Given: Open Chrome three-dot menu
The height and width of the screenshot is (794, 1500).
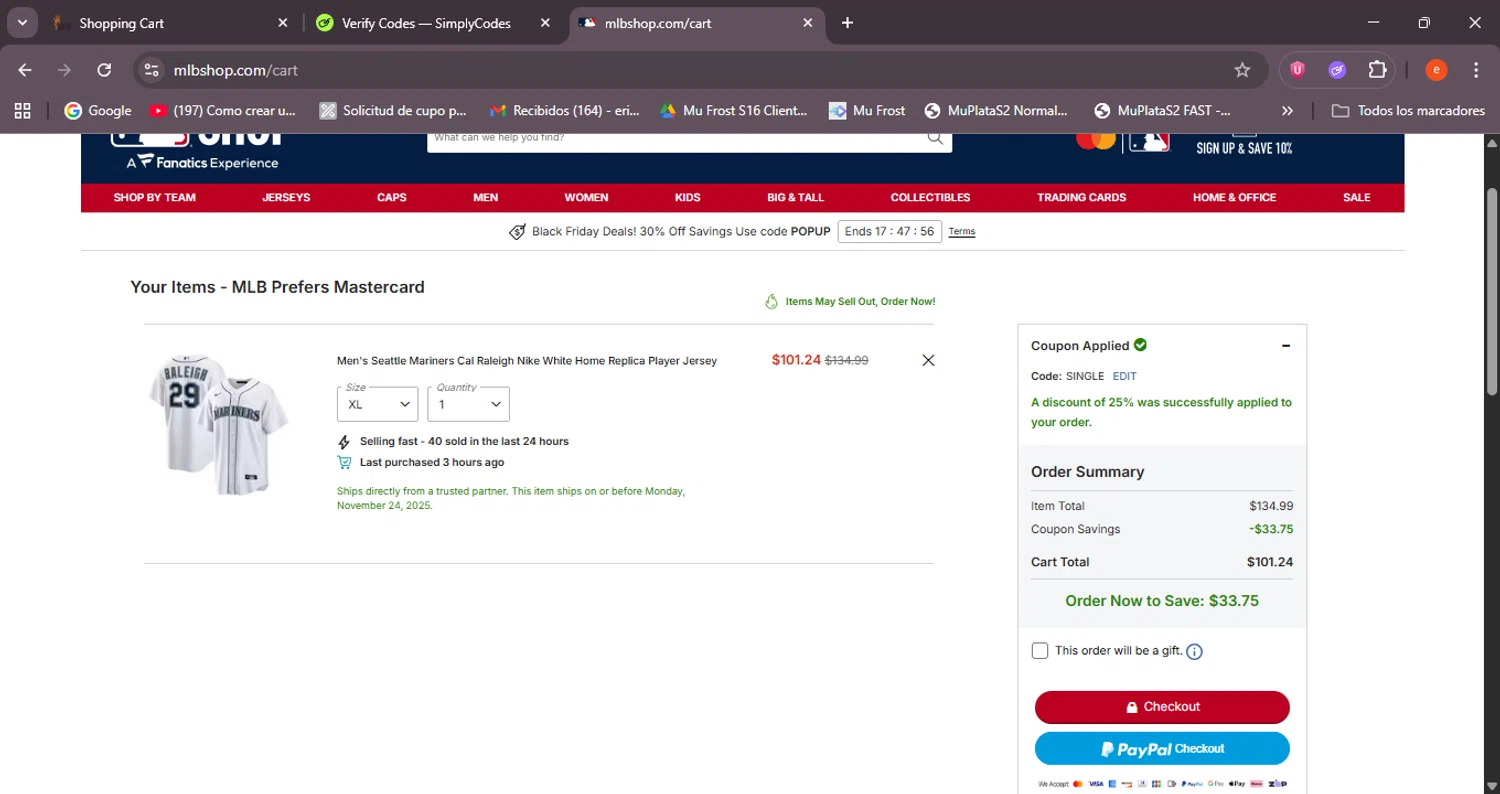Looking at the screenshot, I should 1476,70.
